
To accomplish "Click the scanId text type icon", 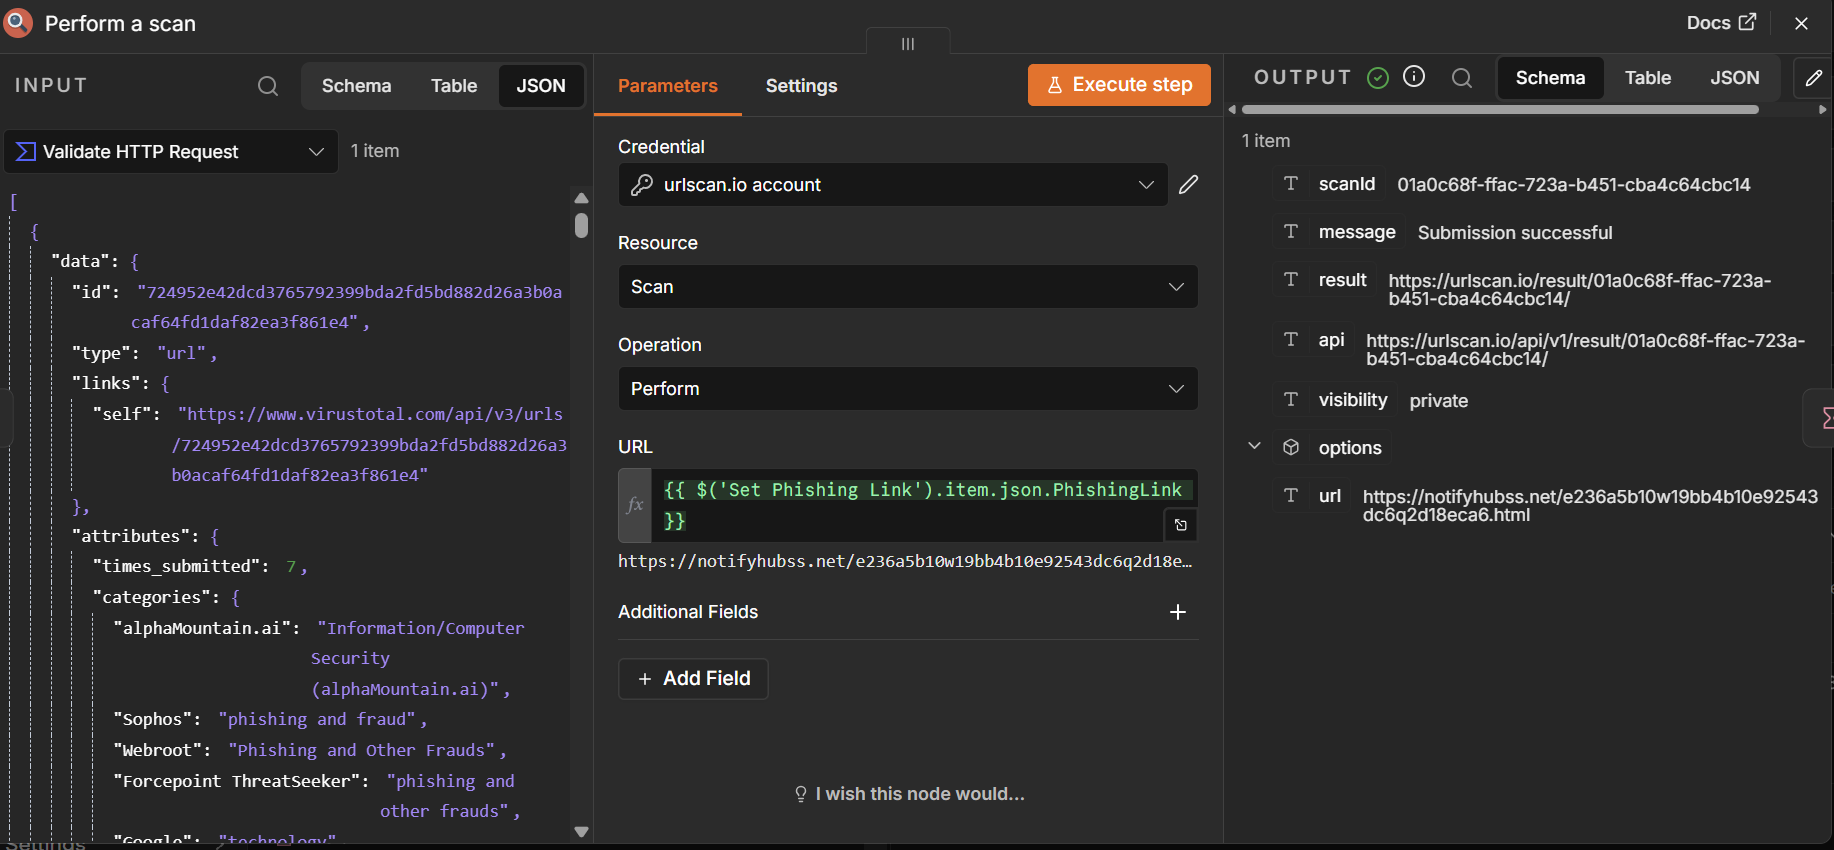I will coord(1291,184).
